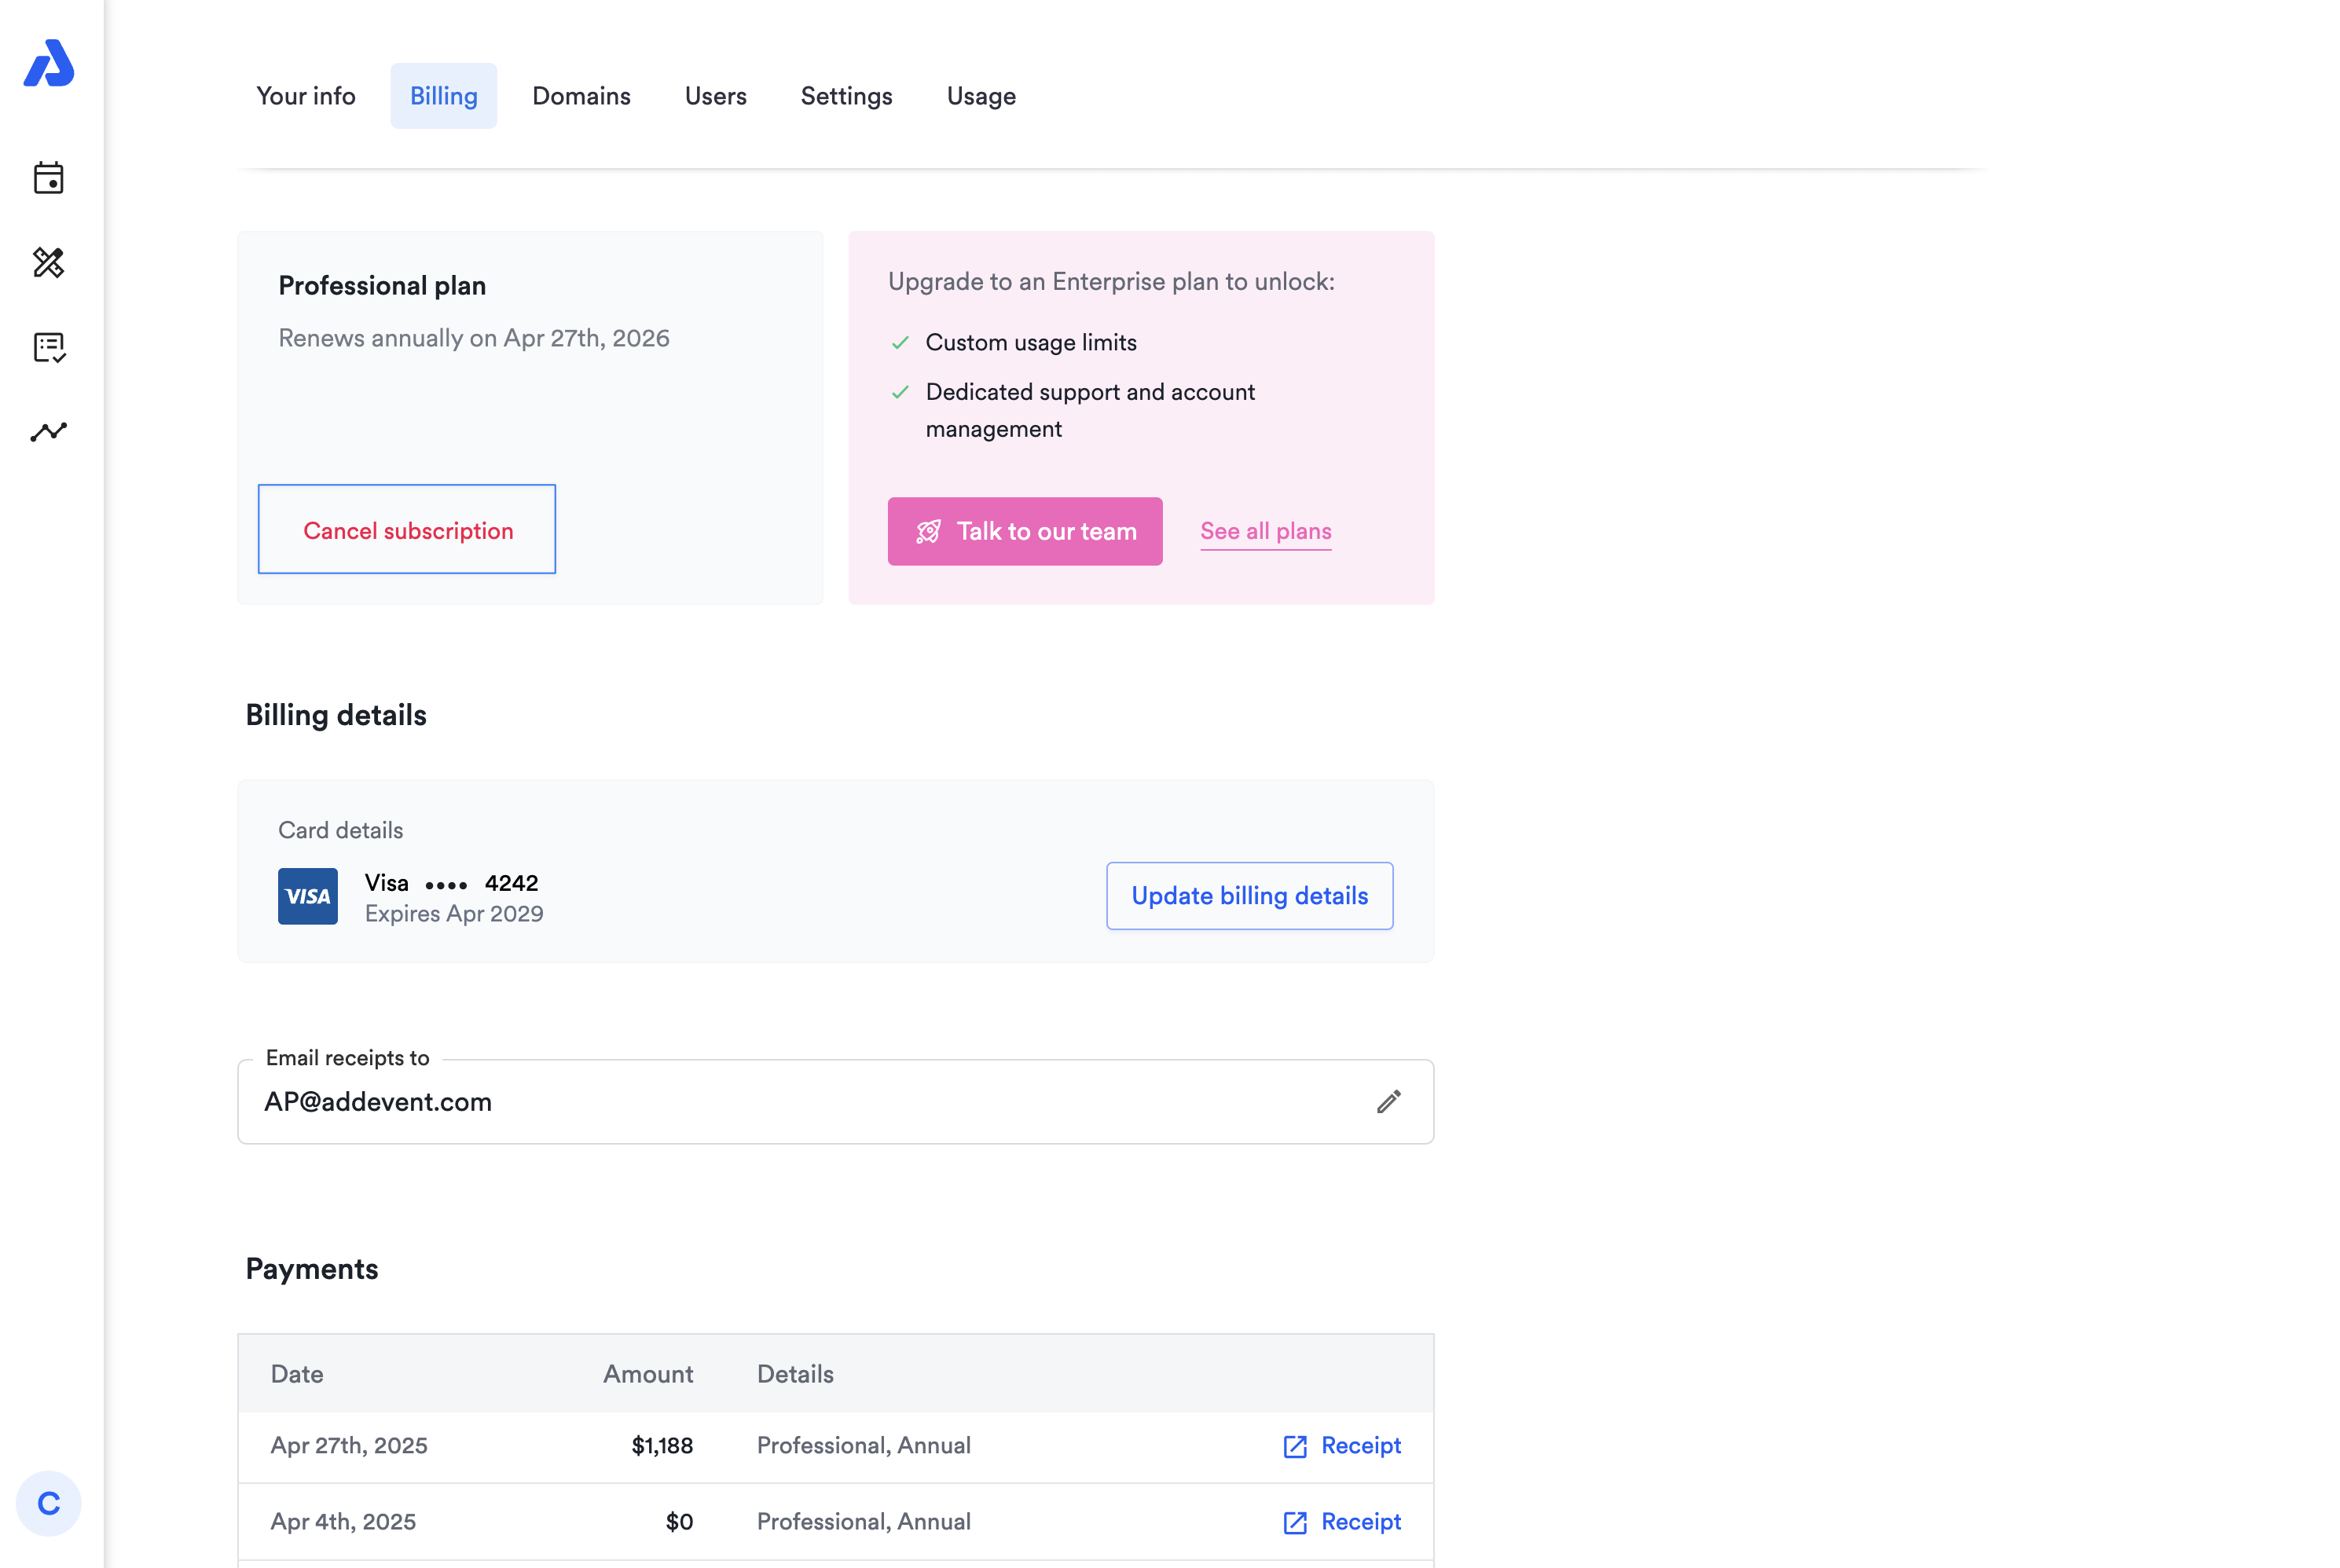The height and width of the screenshot is (1568, 2340).
Task: Click the Details column header in Payments
Action: tap(795, 1374)
